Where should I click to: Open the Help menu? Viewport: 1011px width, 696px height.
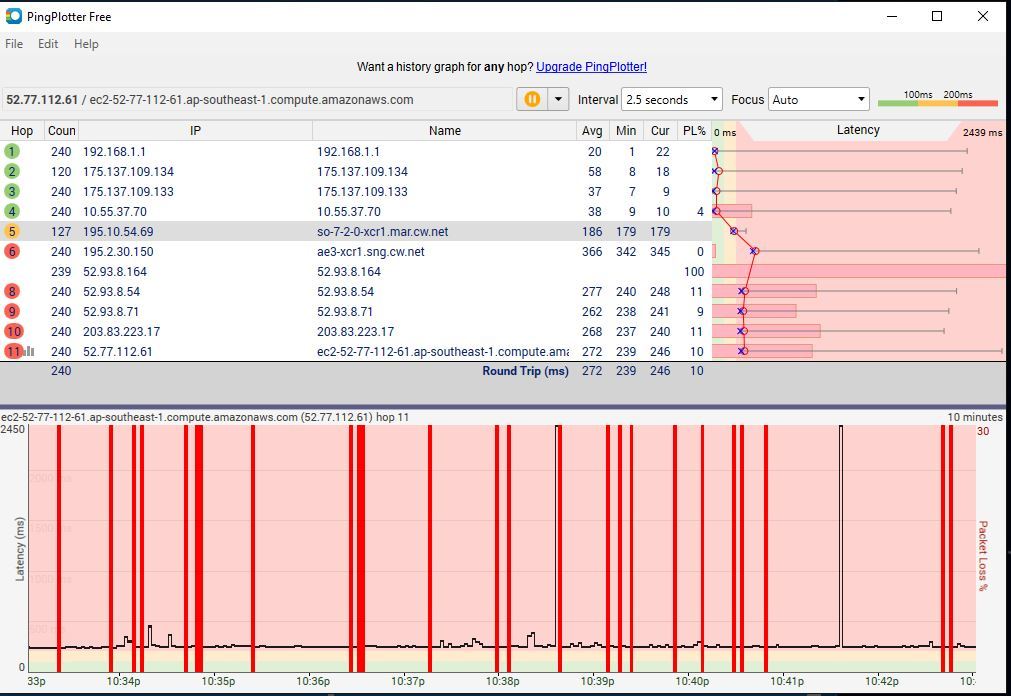tap(86, 44)
